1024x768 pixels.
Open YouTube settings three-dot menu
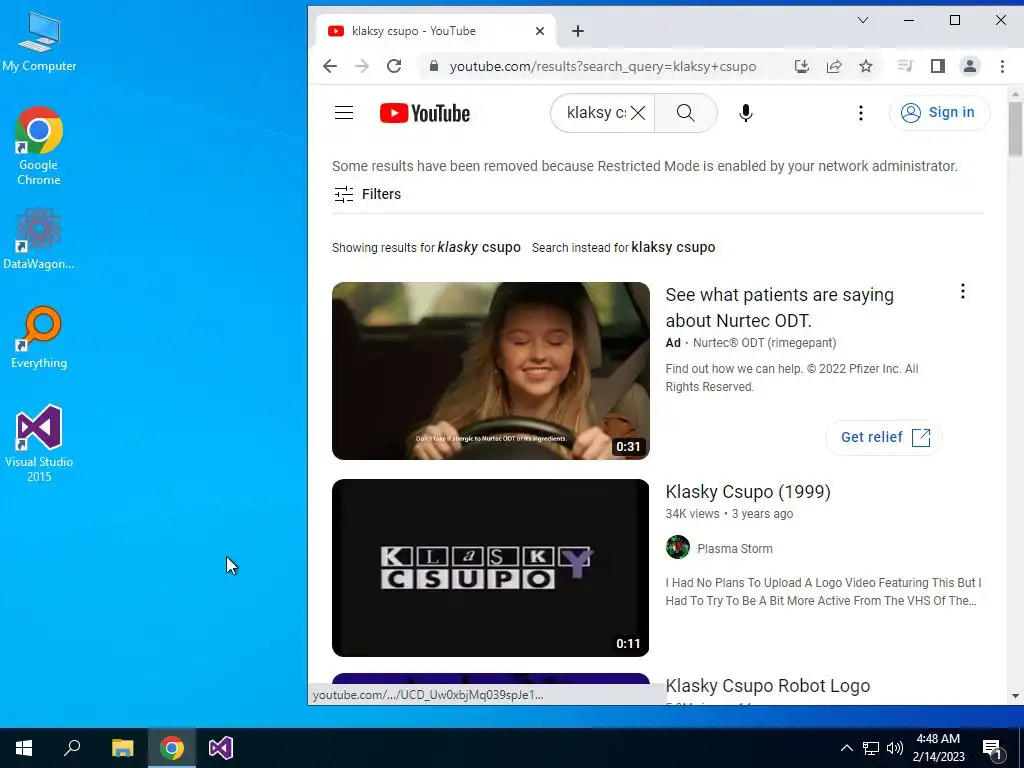click(861, 113)
